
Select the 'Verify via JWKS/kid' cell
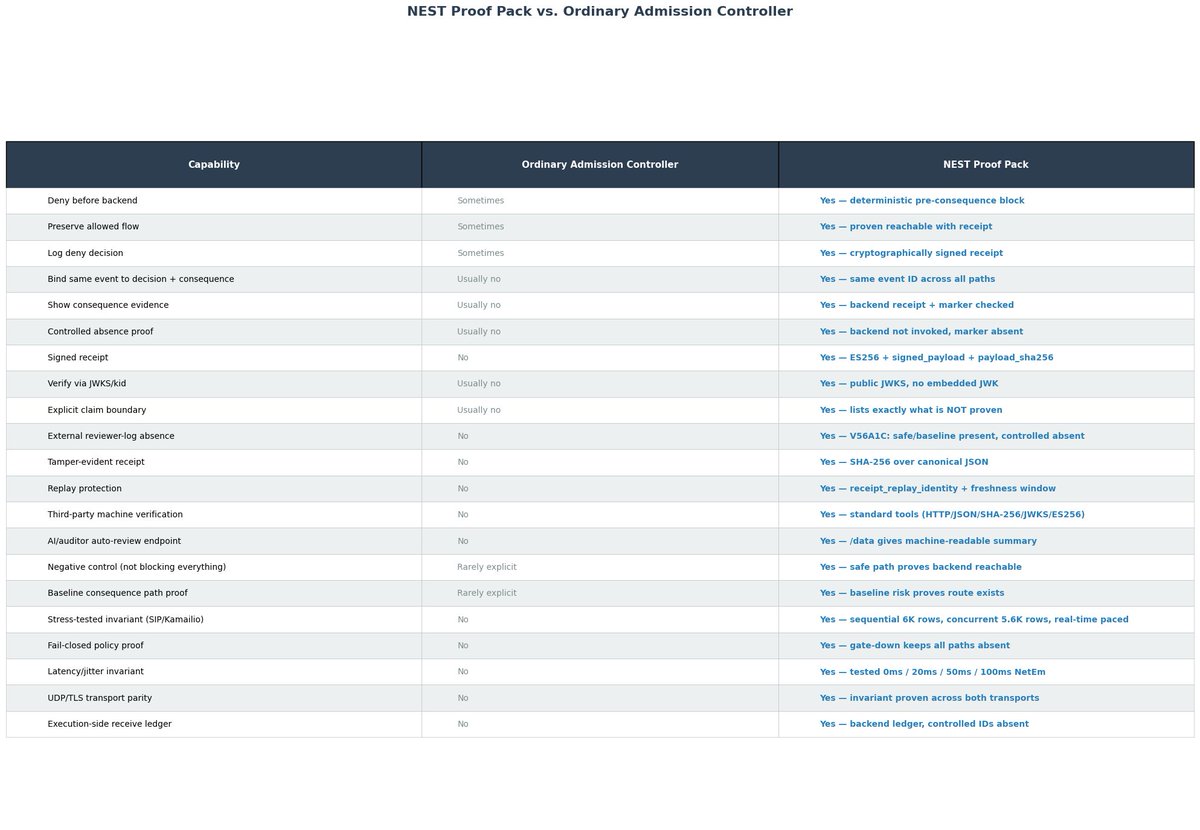coord(214,384)
